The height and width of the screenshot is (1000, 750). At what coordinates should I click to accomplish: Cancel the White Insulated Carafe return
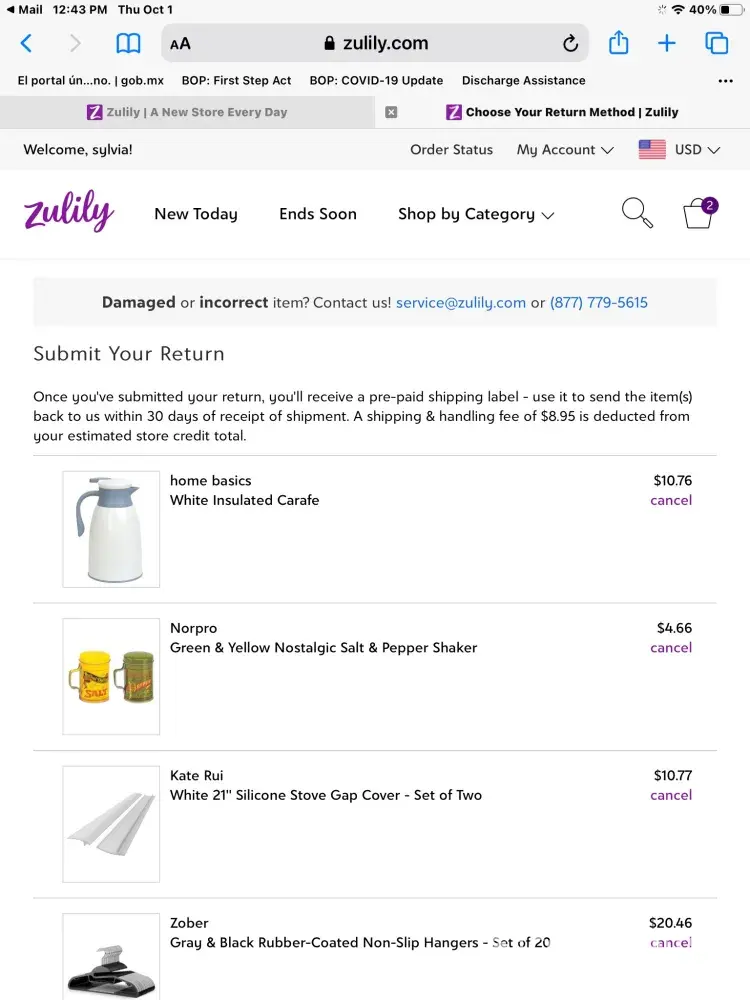(x=671, y=500)
